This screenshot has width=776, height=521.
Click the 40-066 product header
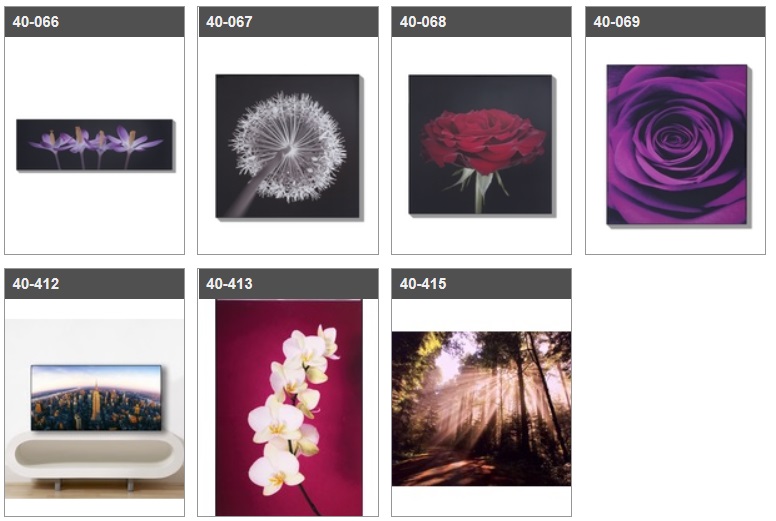[x=95, y=22]
